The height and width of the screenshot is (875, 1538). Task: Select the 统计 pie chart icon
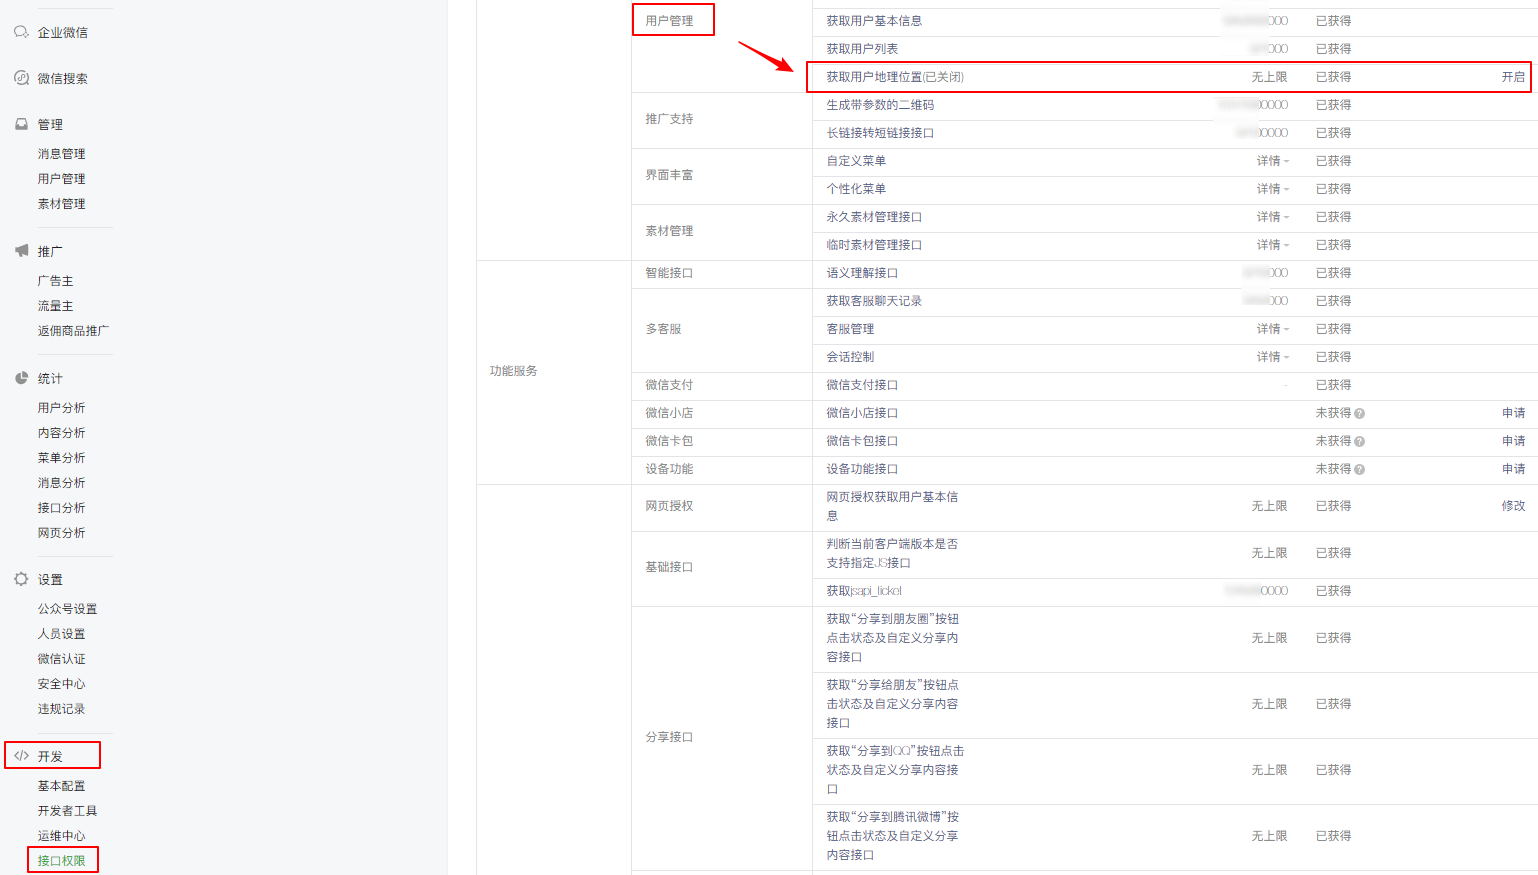22,378
